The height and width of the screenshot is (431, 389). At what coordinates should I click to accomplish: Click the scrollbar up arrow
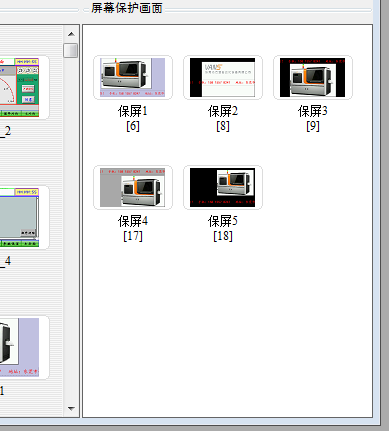[x=71, y=34]
